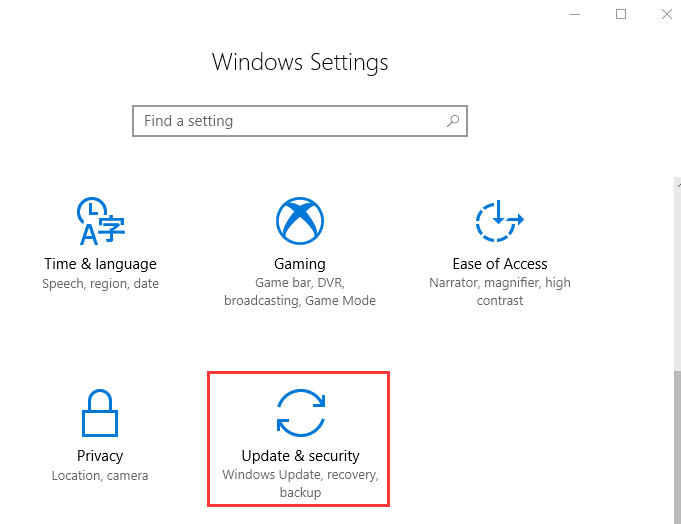Click the search magnifier icon
This screenshot has height=524, width=681.
453,121
